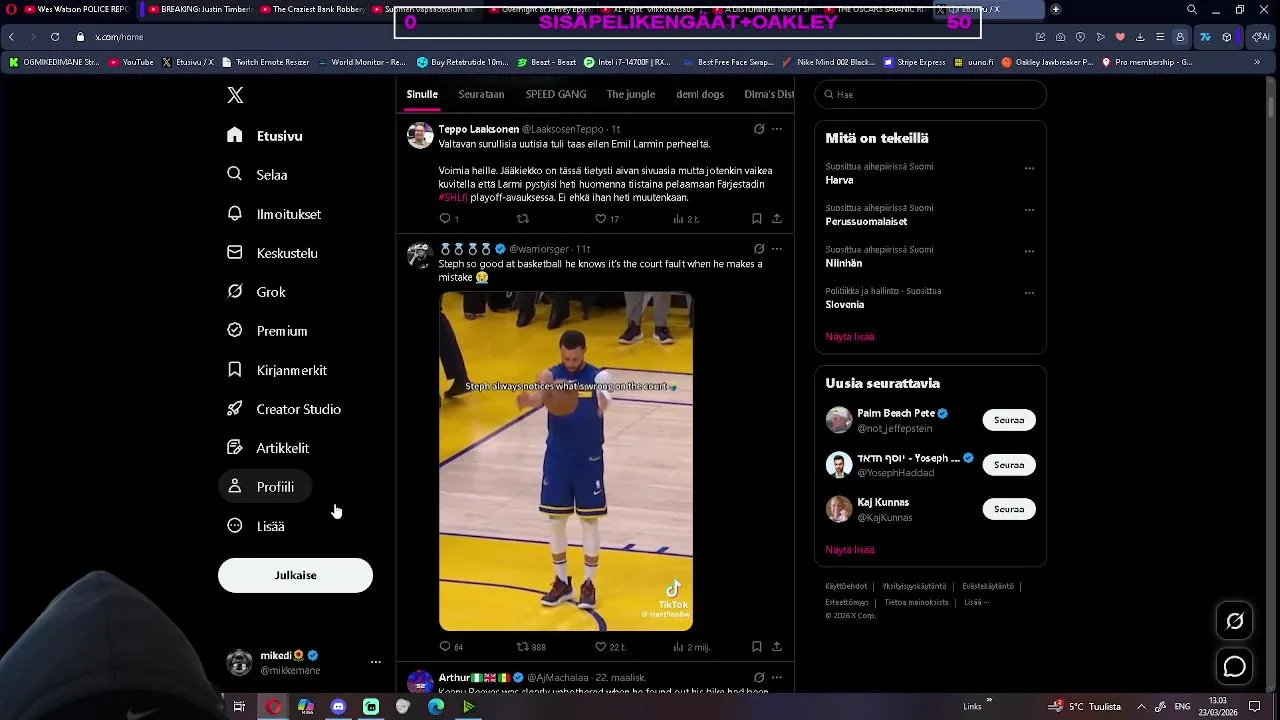Open floating chat messages button
The image size is (1280, 720).
[1235, 667]
